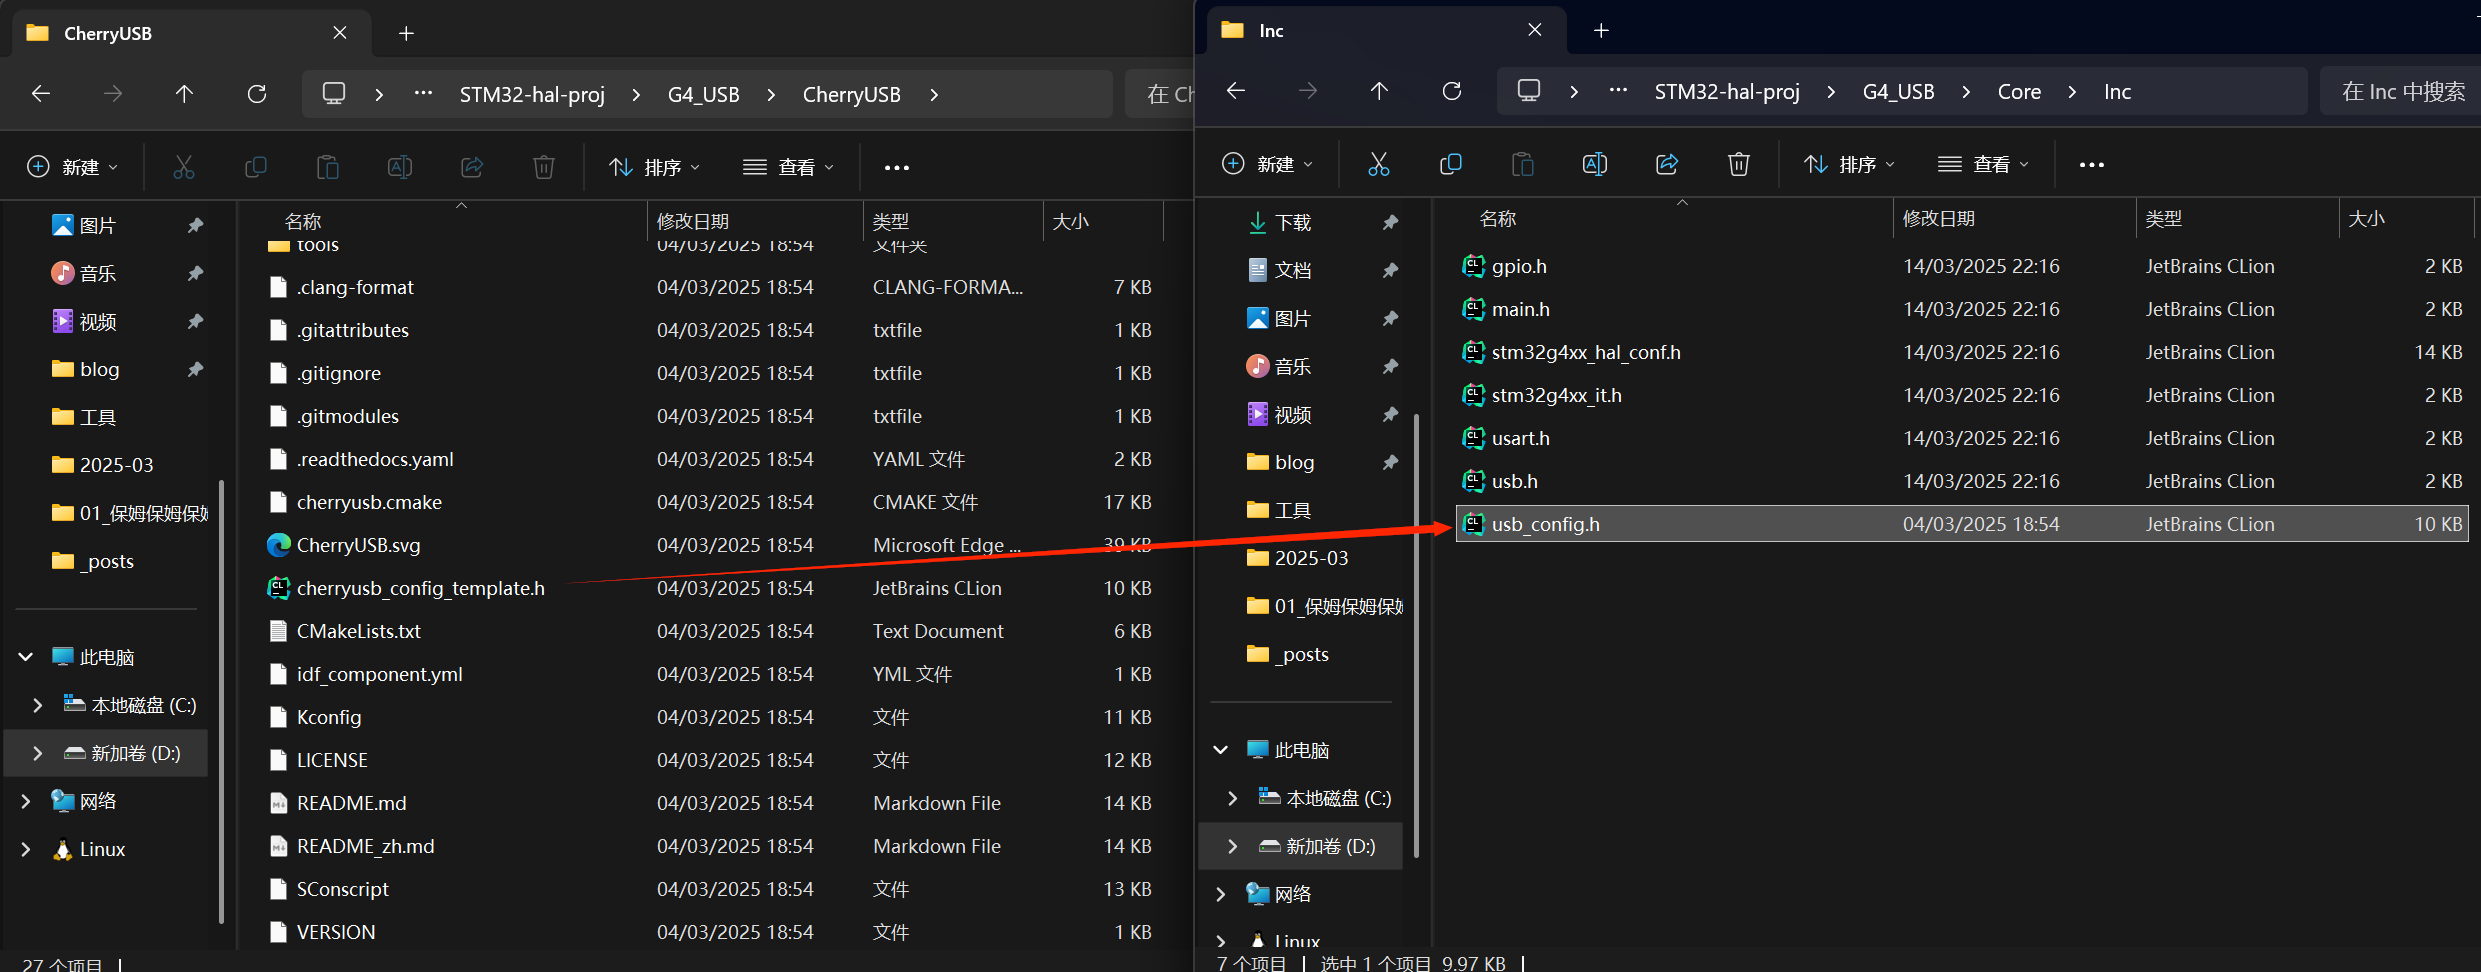Click the PC icon in Inc address bar
This screenshot has height=972, width=2481.
[x=1529, y=91]
